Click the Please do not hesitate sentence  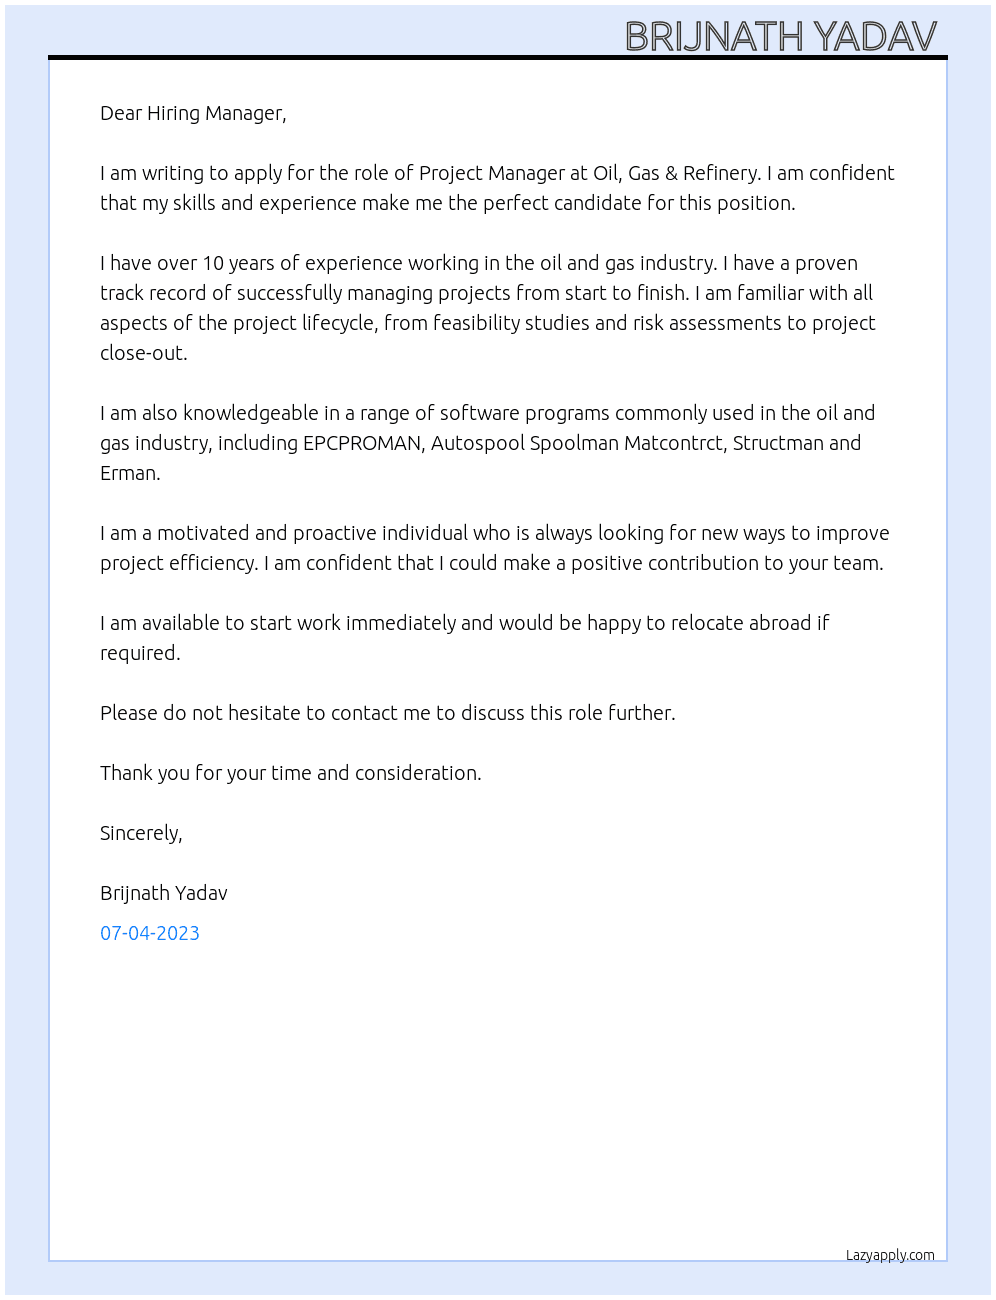point(388,713)
